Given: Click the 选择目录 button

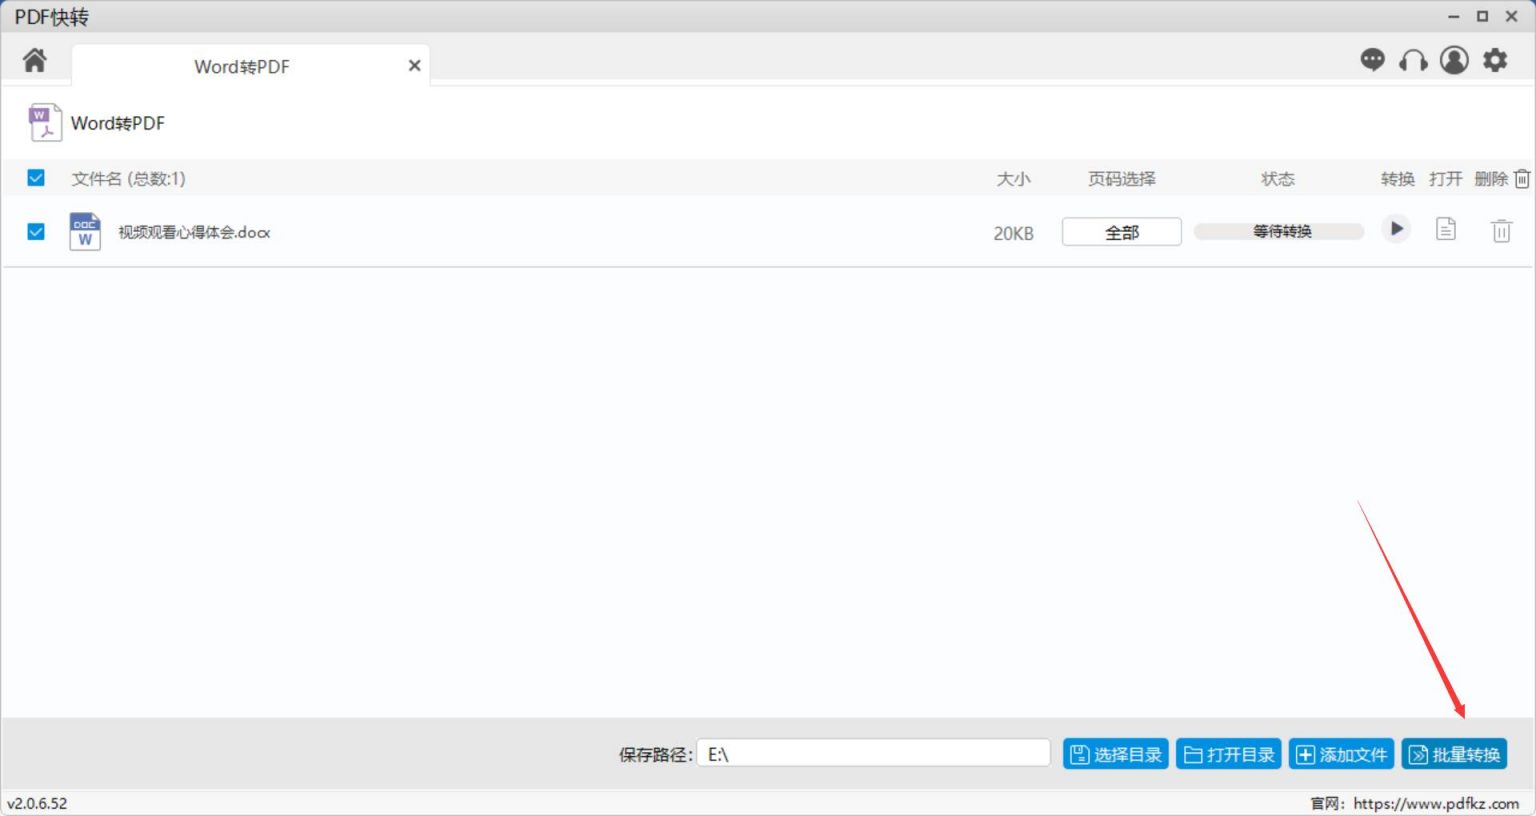Looking at the screenshot, I should pyautogui.click(x=1115, y=754).
